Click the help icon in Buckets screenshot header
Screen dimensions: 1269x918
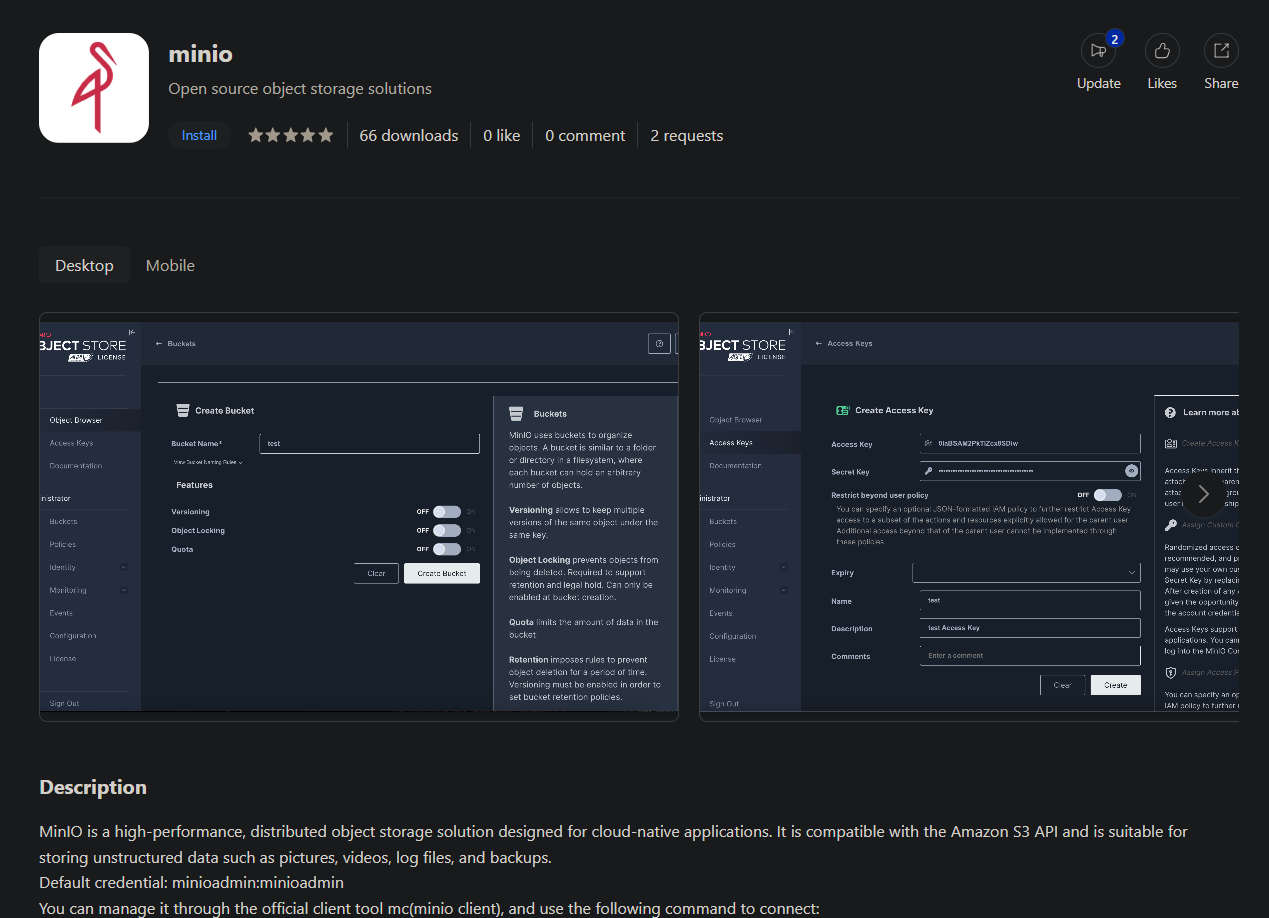[x=659, y=343]
